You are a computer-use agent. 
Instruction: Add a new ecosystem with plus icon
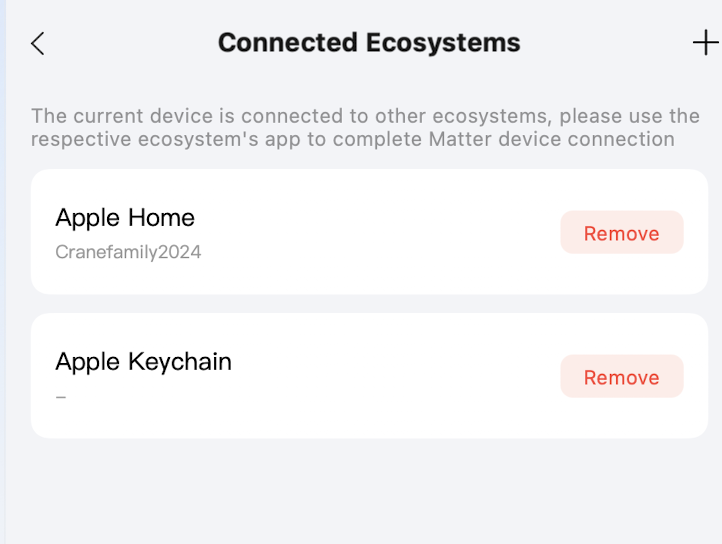point(705,42)
